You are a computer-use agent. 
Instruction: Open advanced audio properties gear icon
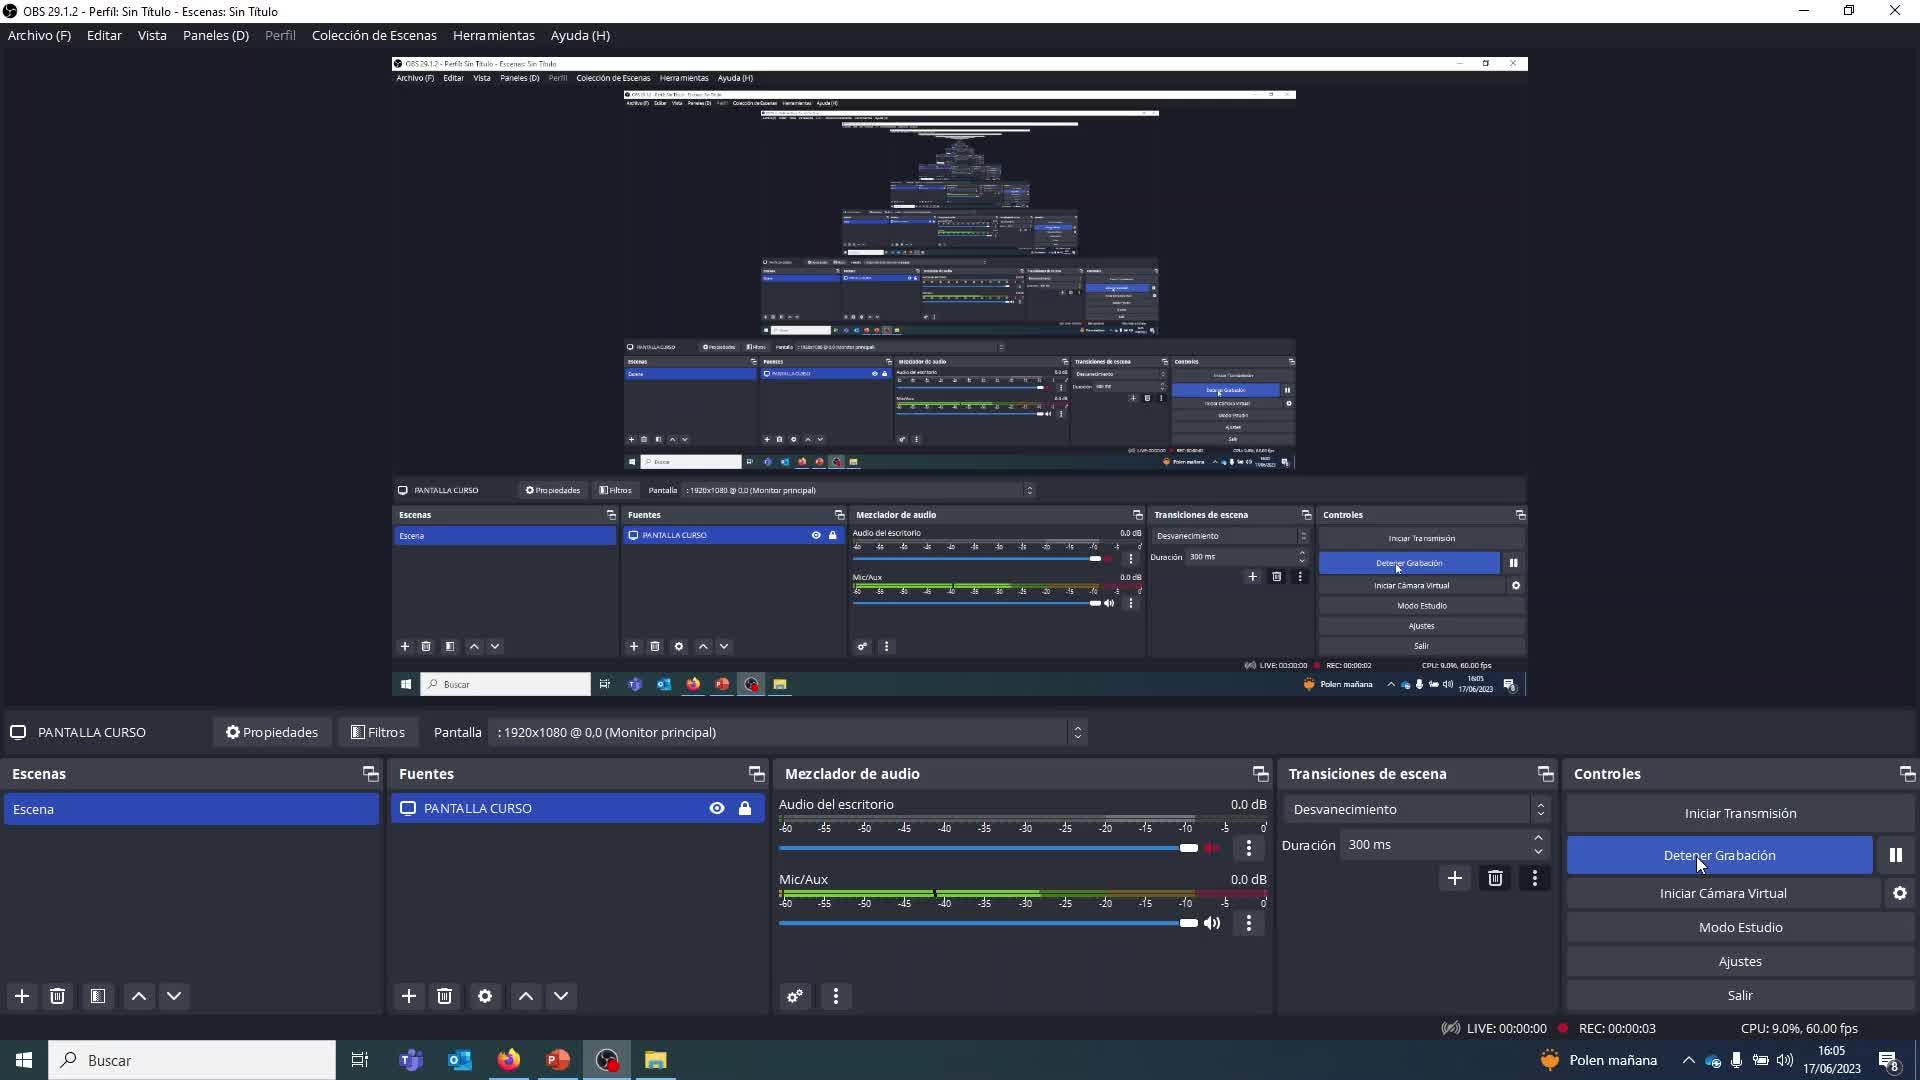pos(795,996)
